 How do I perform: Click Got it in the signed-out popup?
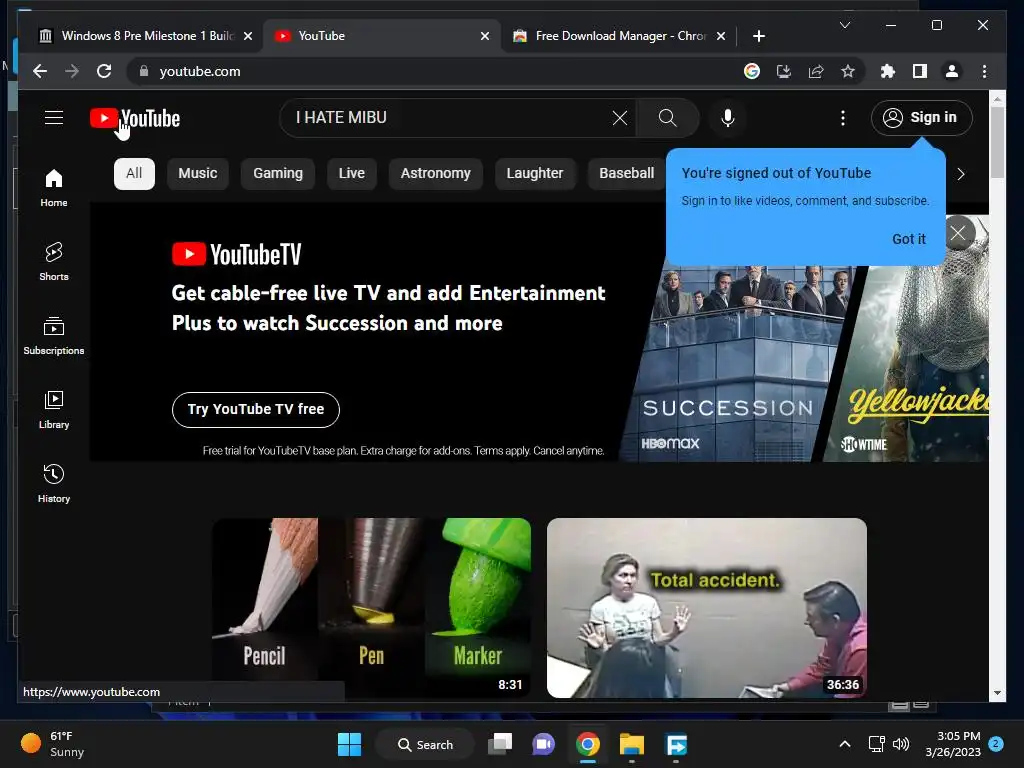pyautogui.click(x=908, y=239)
